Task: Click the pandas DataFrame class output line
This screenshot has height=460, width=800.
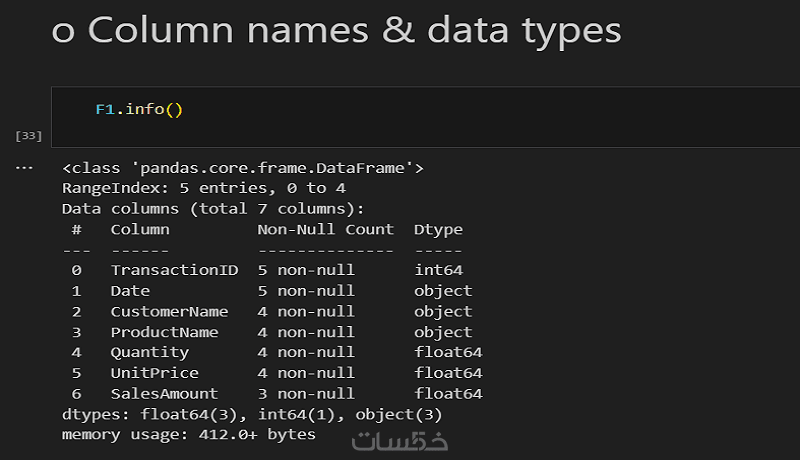Action: [x=243, y=168]
